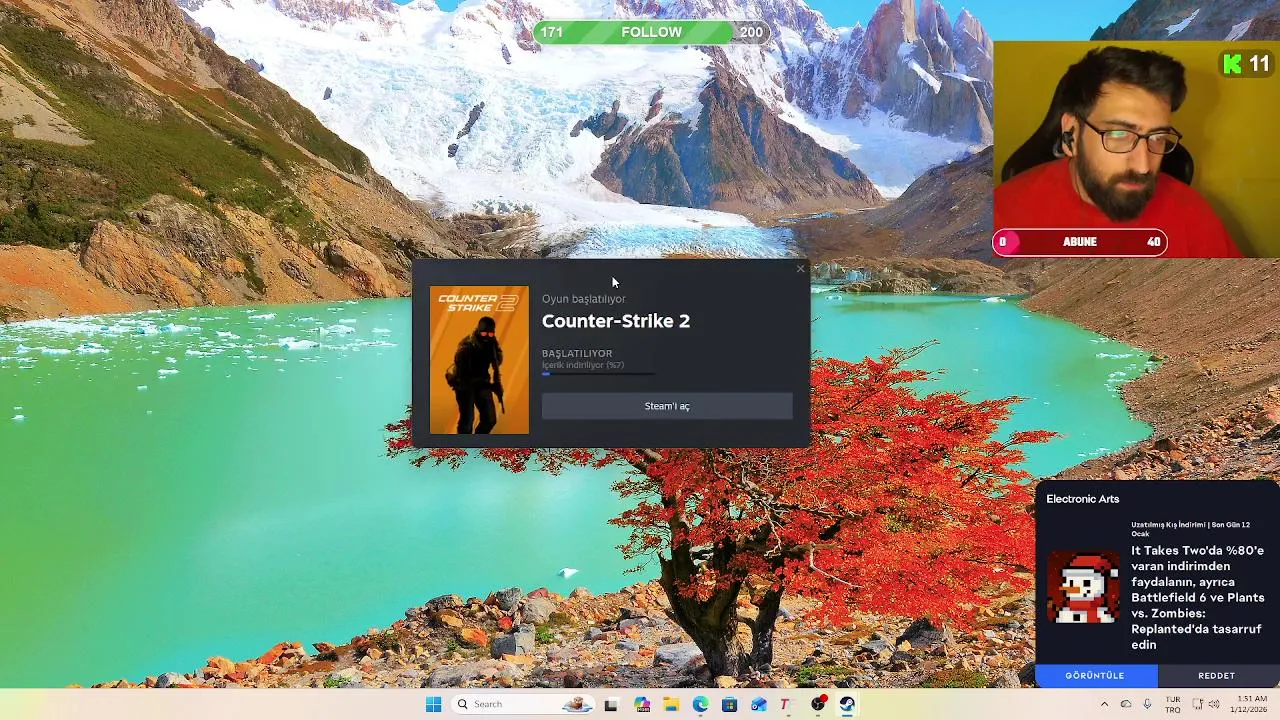Click the "Oyun başlatılıyor" heading text
The height and width of the screenshot is (720, 1280).
pyautogui.click(x=584, y=299)
